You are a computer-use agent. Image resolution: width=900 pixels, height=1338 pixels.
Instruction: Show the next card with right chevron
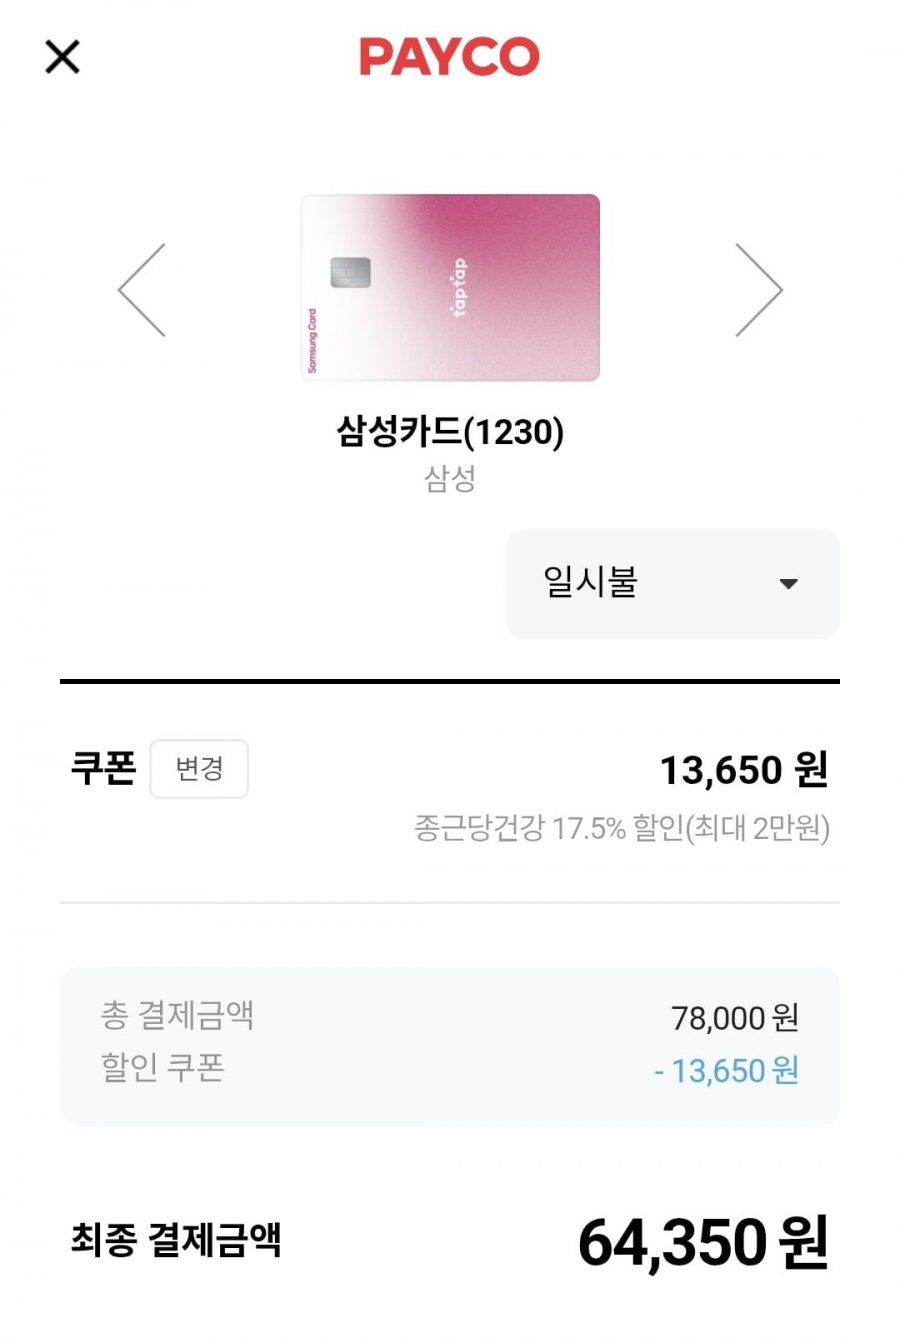pyautogui.click(x=758, y=290)
